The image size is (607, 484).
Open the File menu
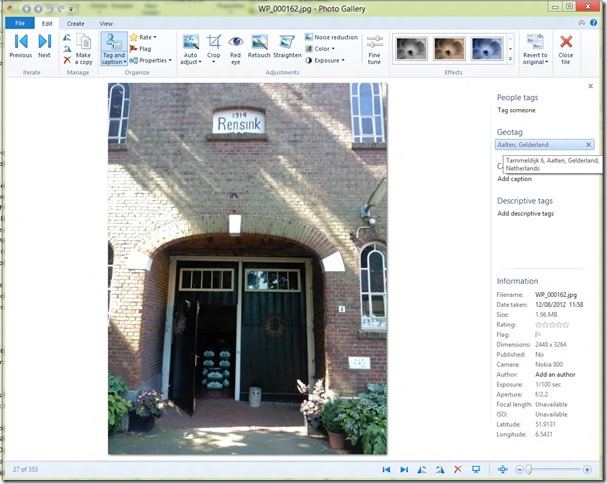(19, 23)
